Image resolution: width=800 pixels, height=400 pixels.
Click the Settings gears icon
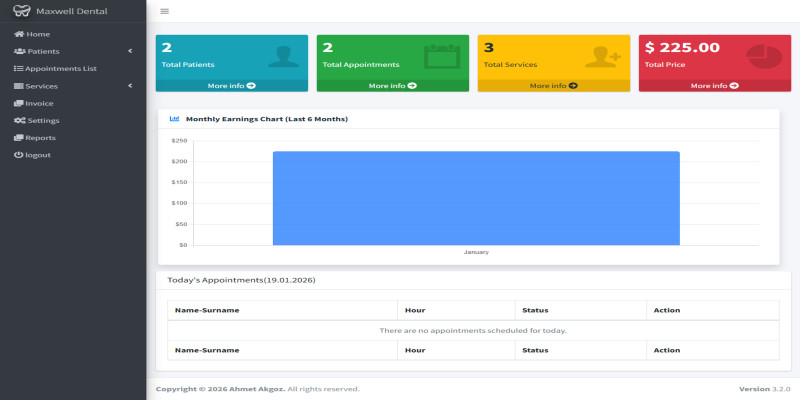pyautogui.click(x=19, y=120)
